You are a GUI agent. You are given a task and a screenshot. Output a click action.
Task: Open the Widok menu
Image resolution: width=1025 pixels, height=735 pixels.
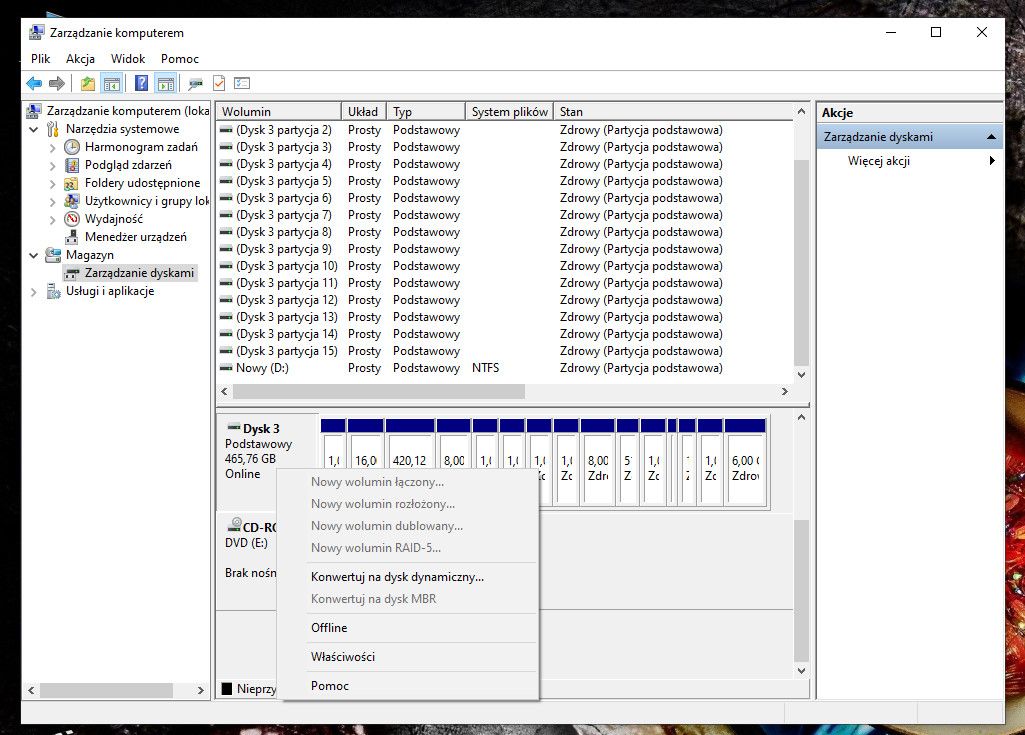(x=127, y=59)
